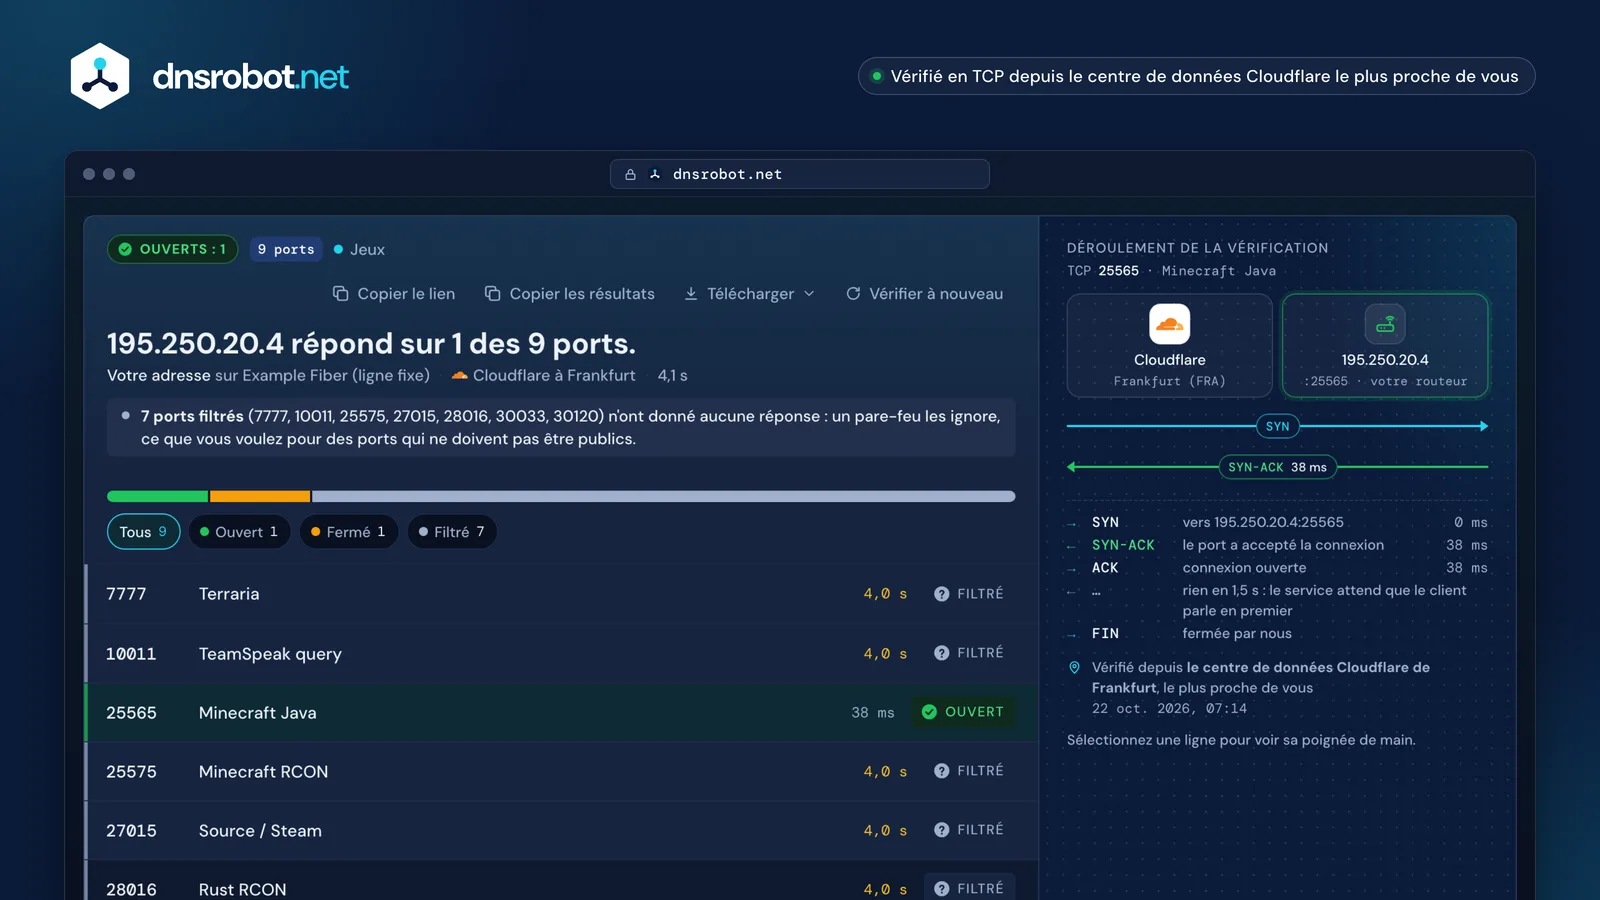
Task: Click the SYN pill on the blue arrow
Action: [x=1278, y=426]
